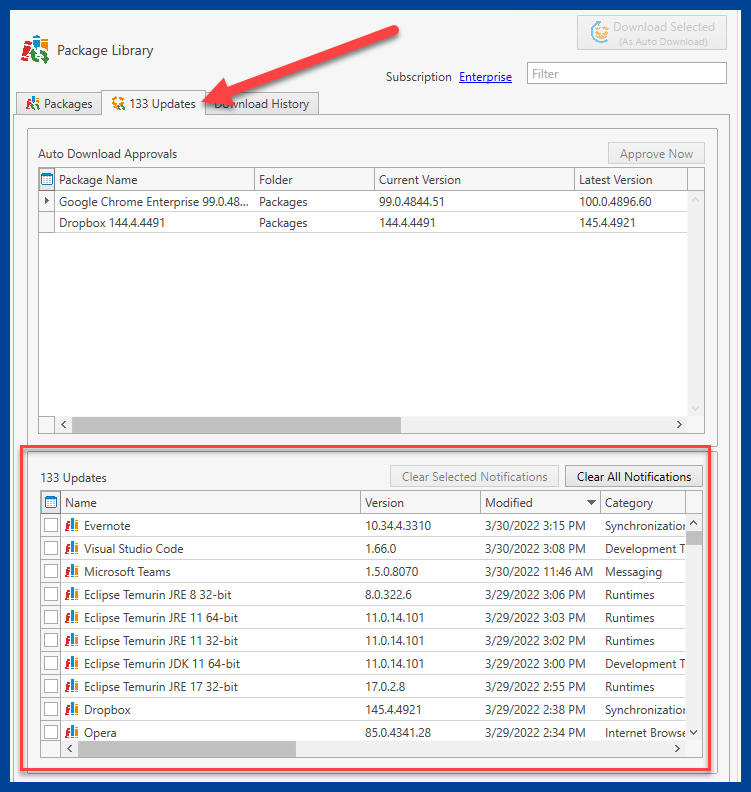Expand the Google Chrome Enterprise row arrow

pos(46,201)
